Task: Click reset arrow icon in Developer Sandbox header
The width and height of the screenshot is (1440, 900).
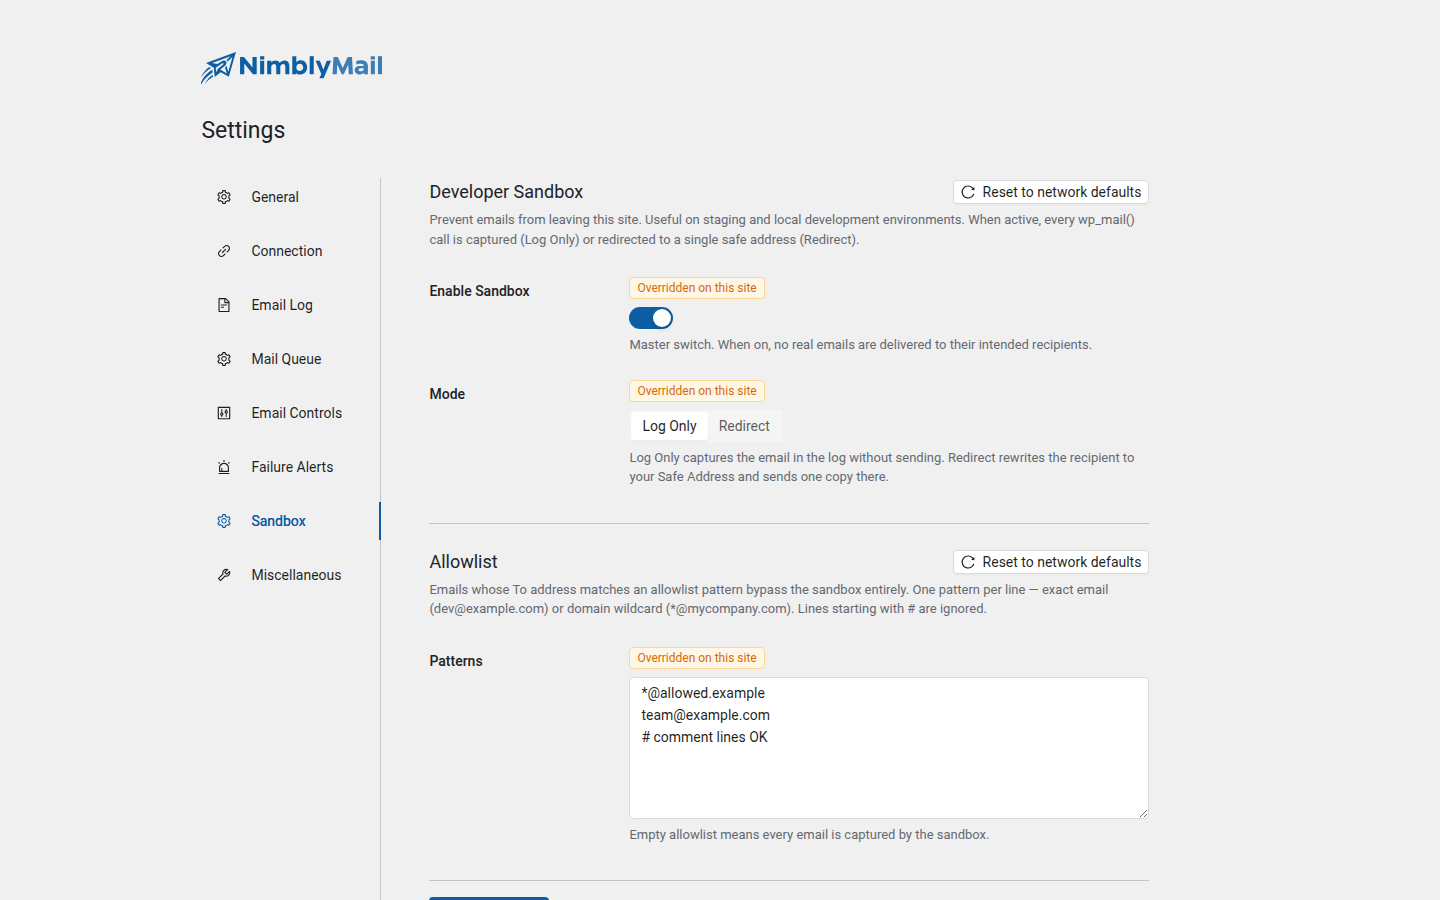Action: click(x=968, y=192)
